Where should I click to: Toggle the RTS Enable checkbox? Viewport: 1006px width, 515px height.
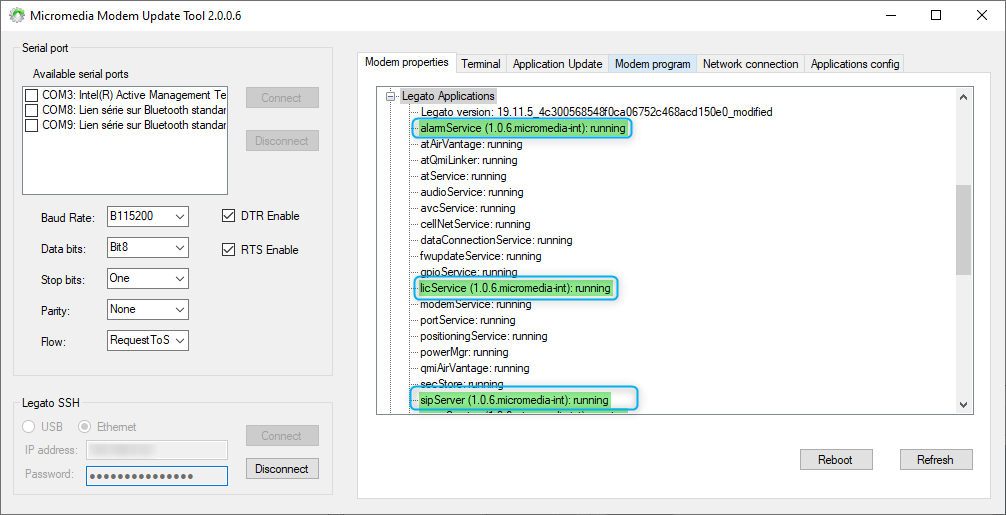point(228,250)
